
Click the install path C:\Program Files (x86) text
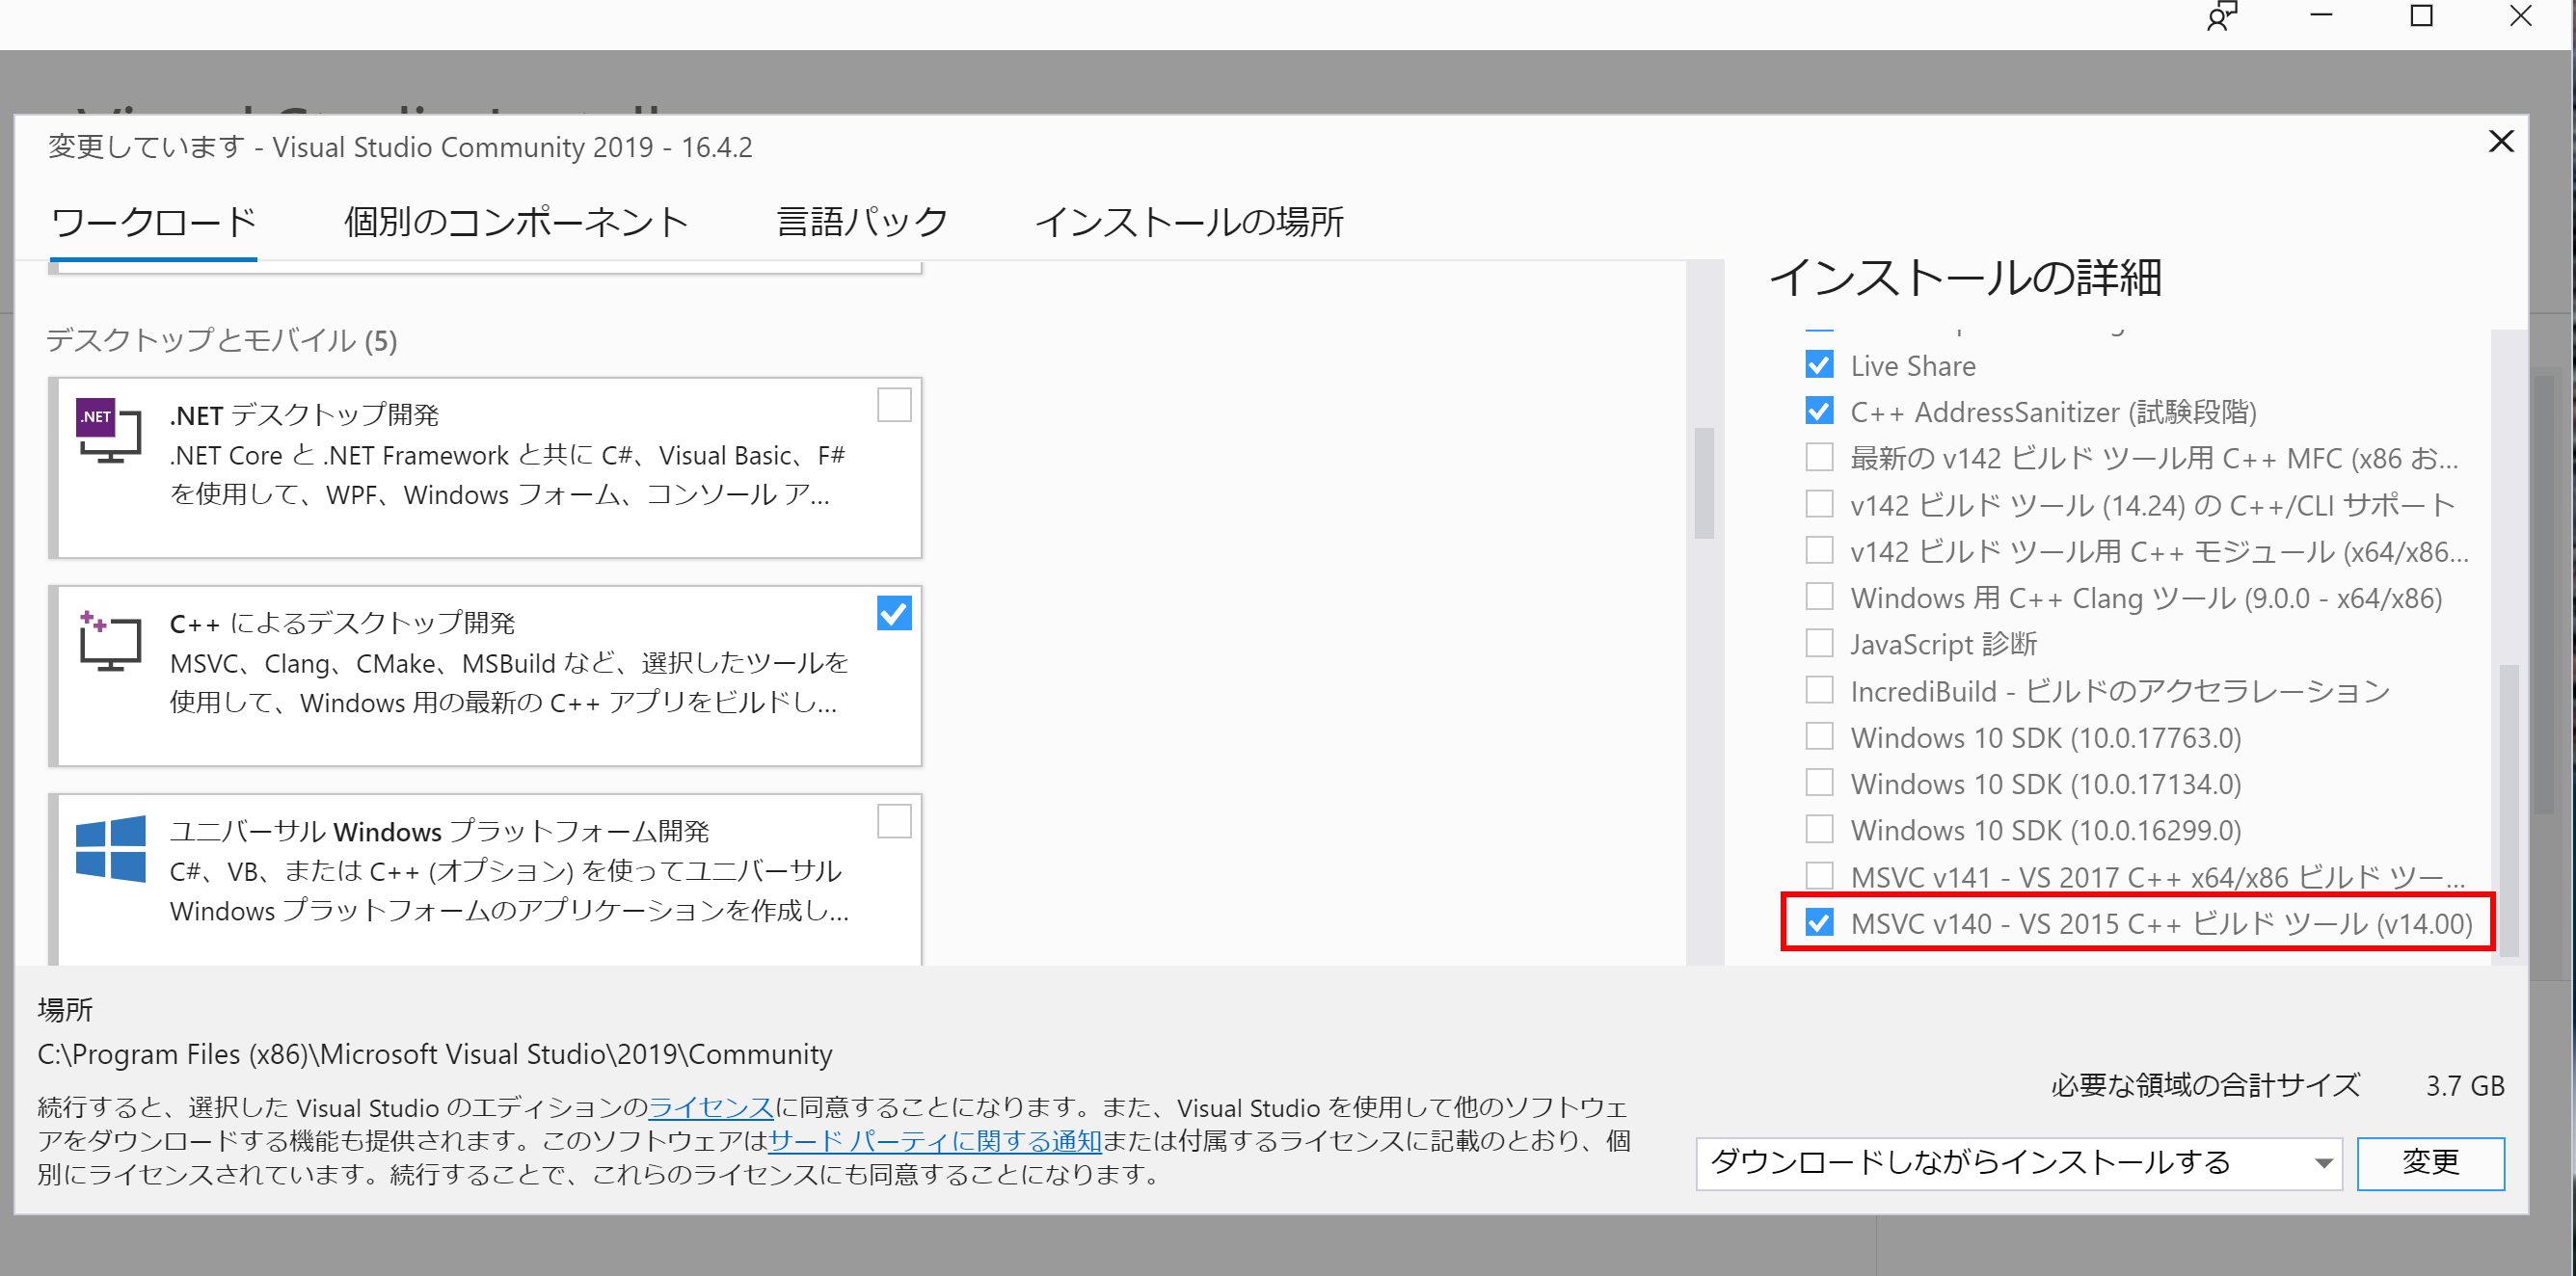(x=435, y=1054)
